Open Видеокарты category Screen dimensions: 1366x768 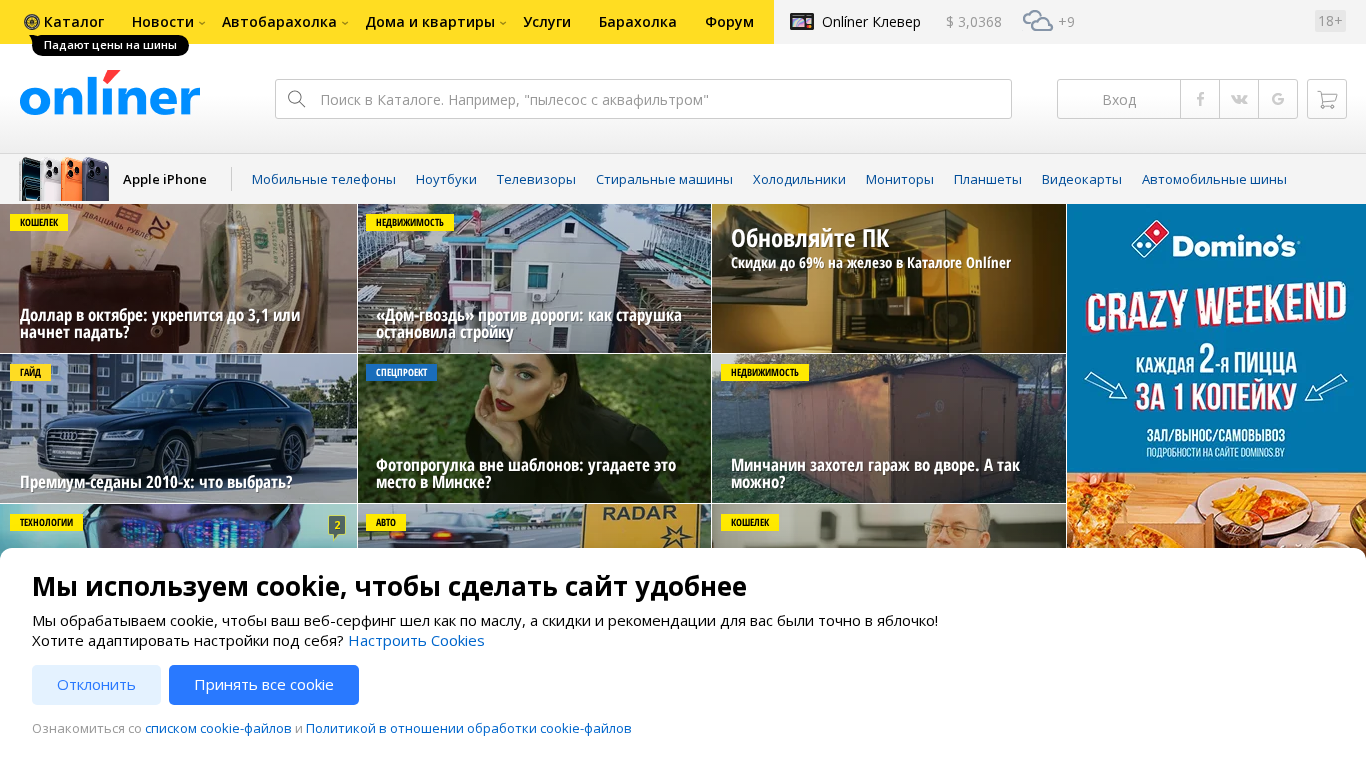click(1082, 180)
